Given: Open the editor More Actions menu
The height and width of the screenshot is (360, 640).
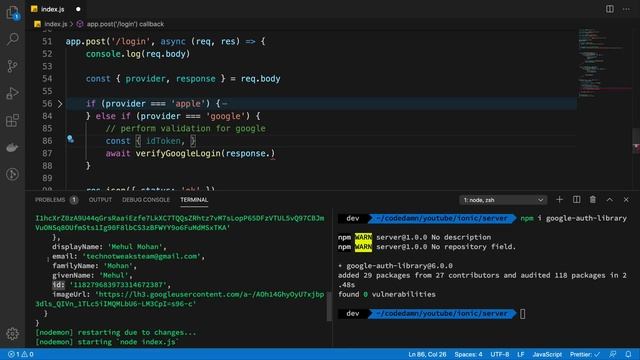Looking at the screenshot, I should tap(626, 9).
